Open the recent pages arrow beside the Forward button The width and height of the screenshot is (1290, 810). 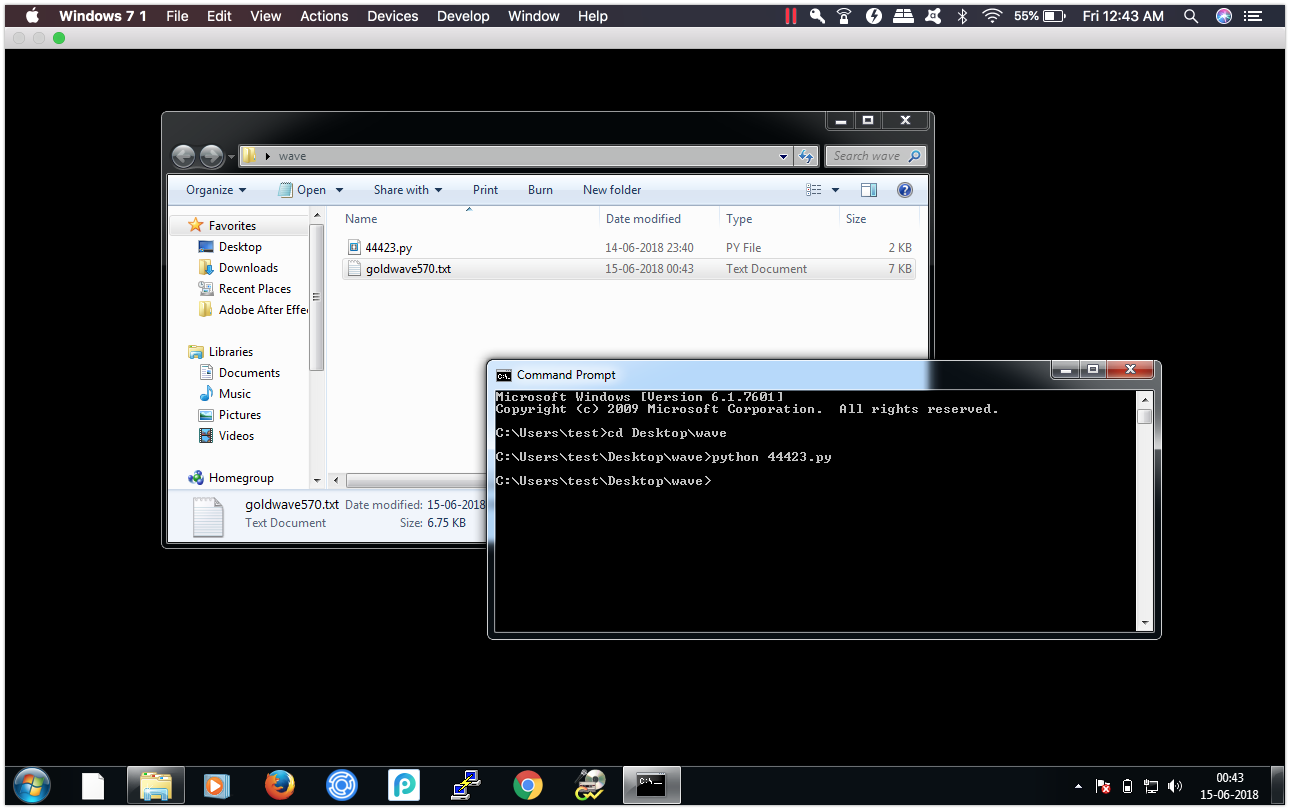[x=231, y=157]
